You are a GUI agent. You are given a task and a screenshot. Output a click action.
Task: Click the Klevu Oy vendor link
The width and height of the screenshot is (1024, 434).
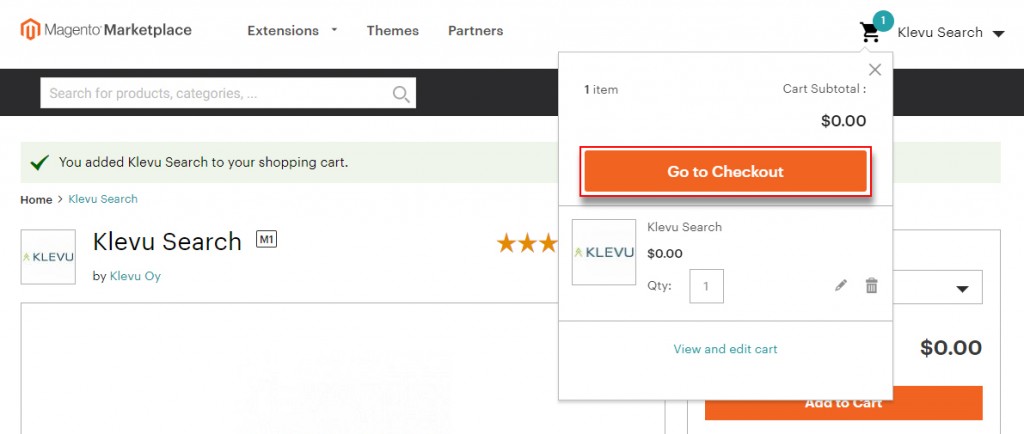tap(135, 276)
